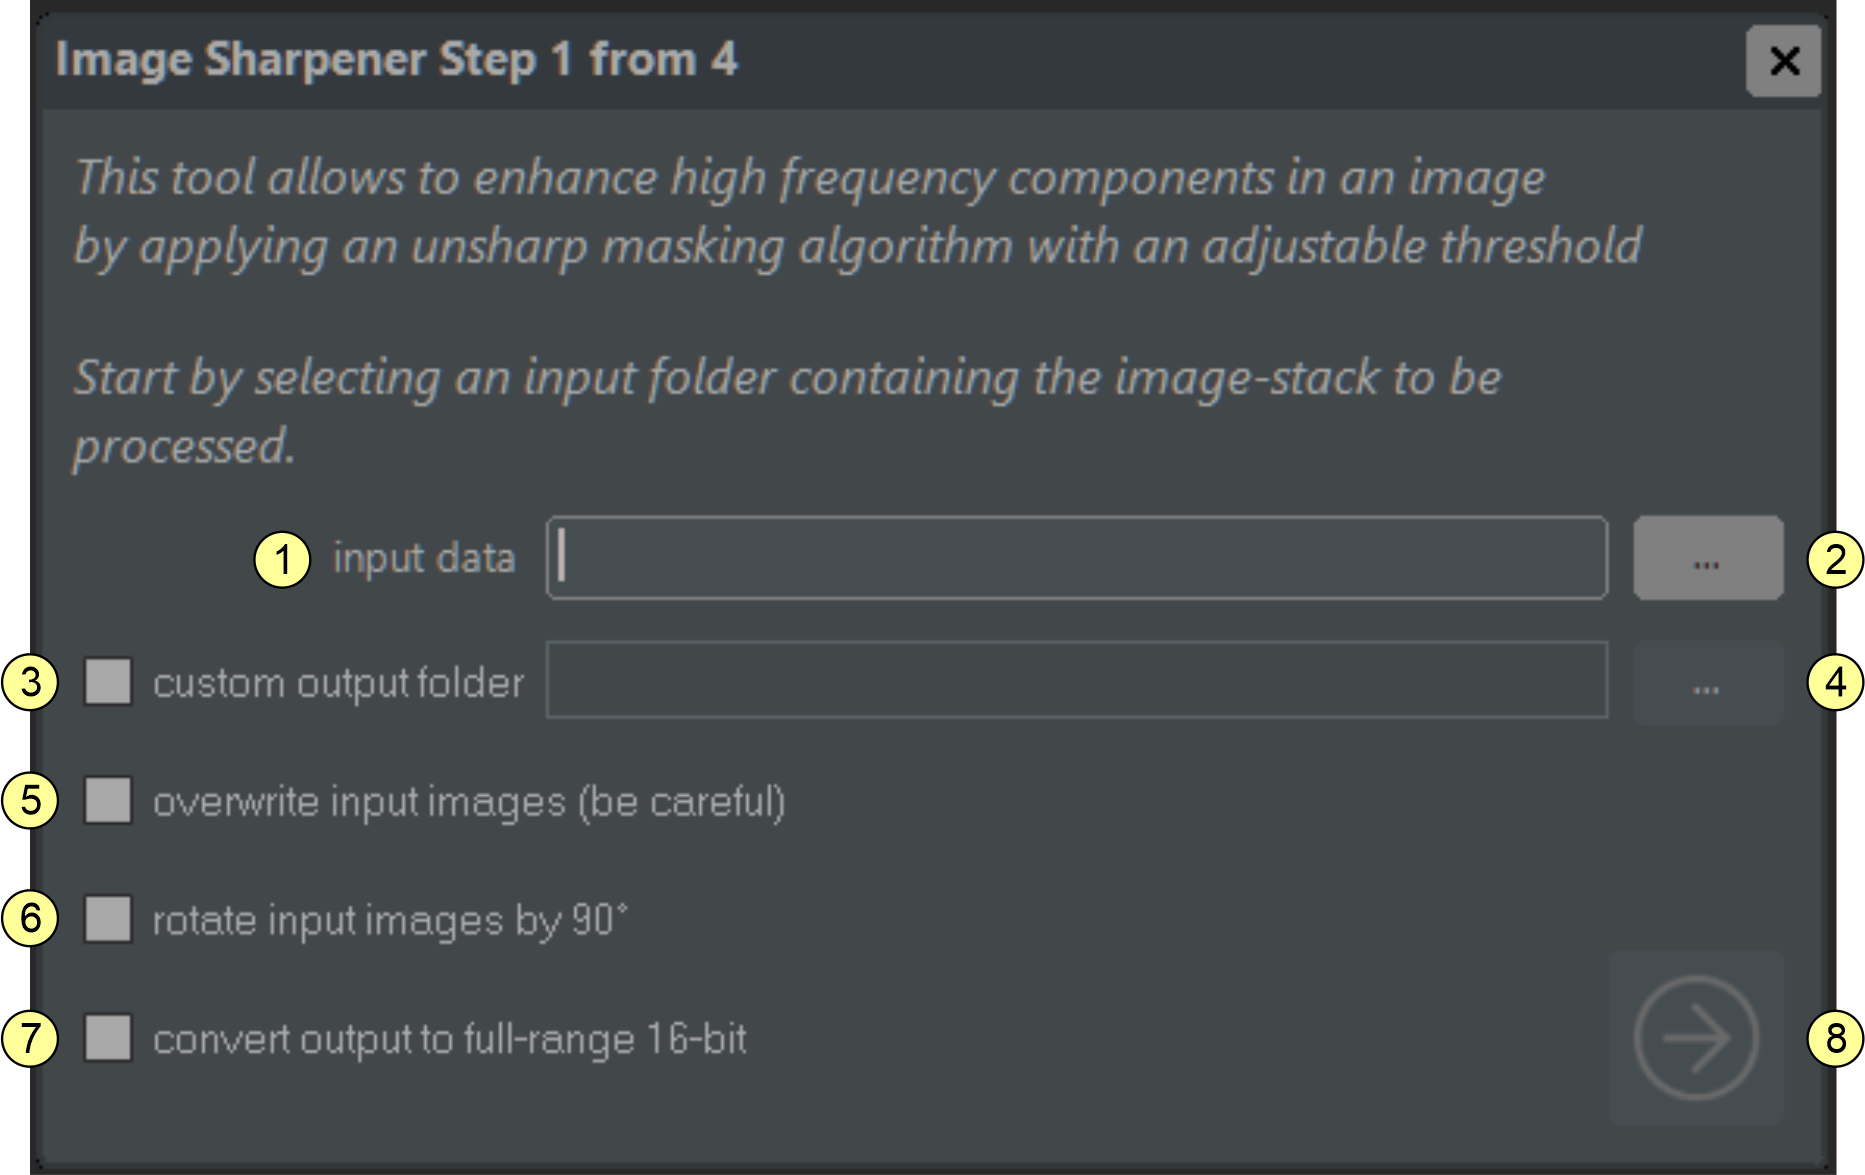Click callout marker number 6
The image size is (1865, 1175).
coord(30,919)
